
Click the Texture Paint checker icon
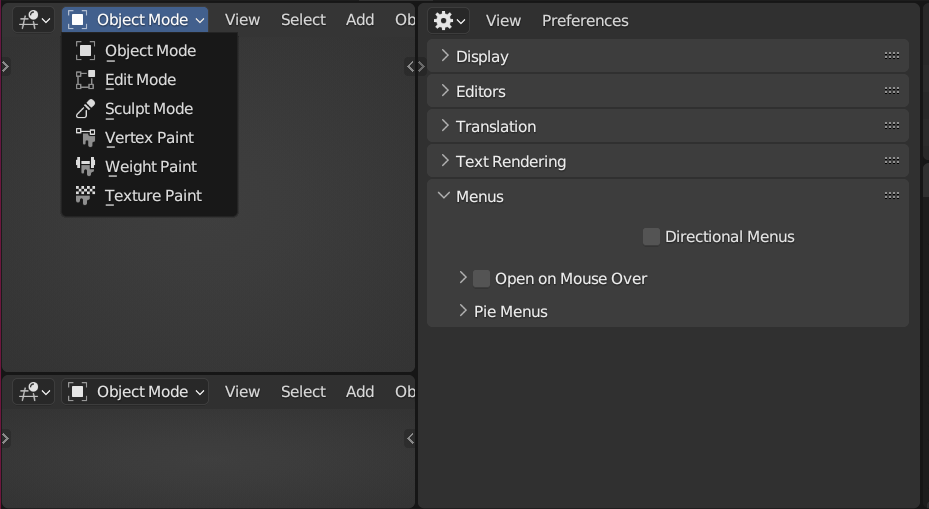point(85,196)
